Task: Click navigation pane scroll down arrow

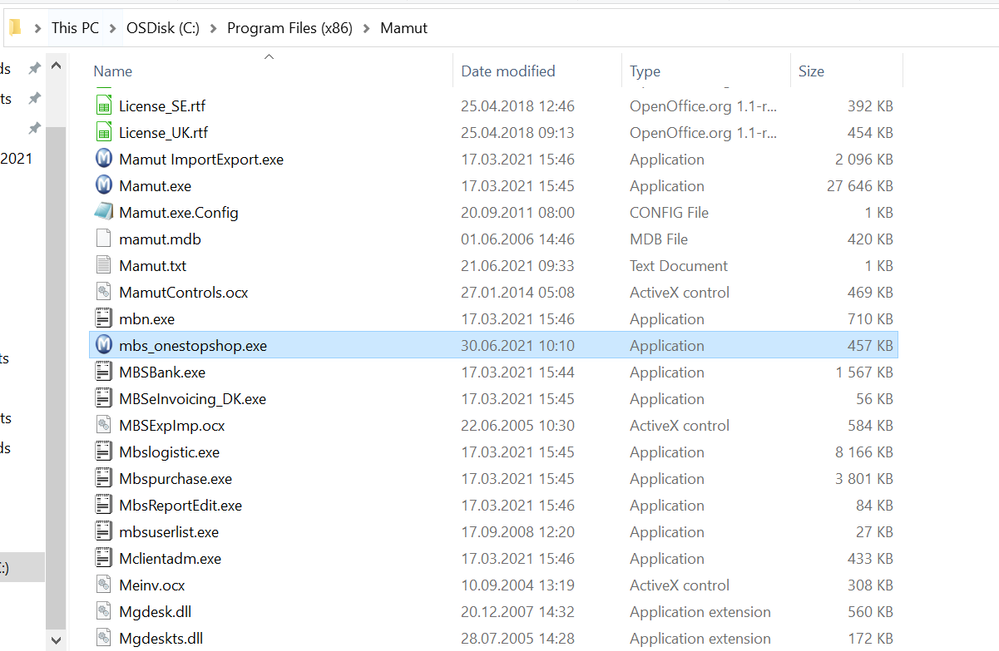Action: 56,640
